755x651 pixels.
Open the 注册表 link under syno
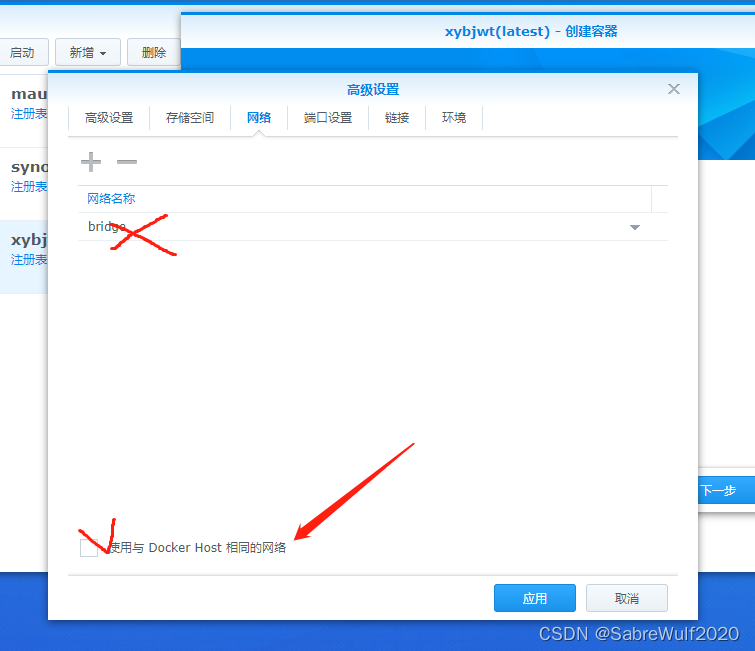[x=29, y=187]
